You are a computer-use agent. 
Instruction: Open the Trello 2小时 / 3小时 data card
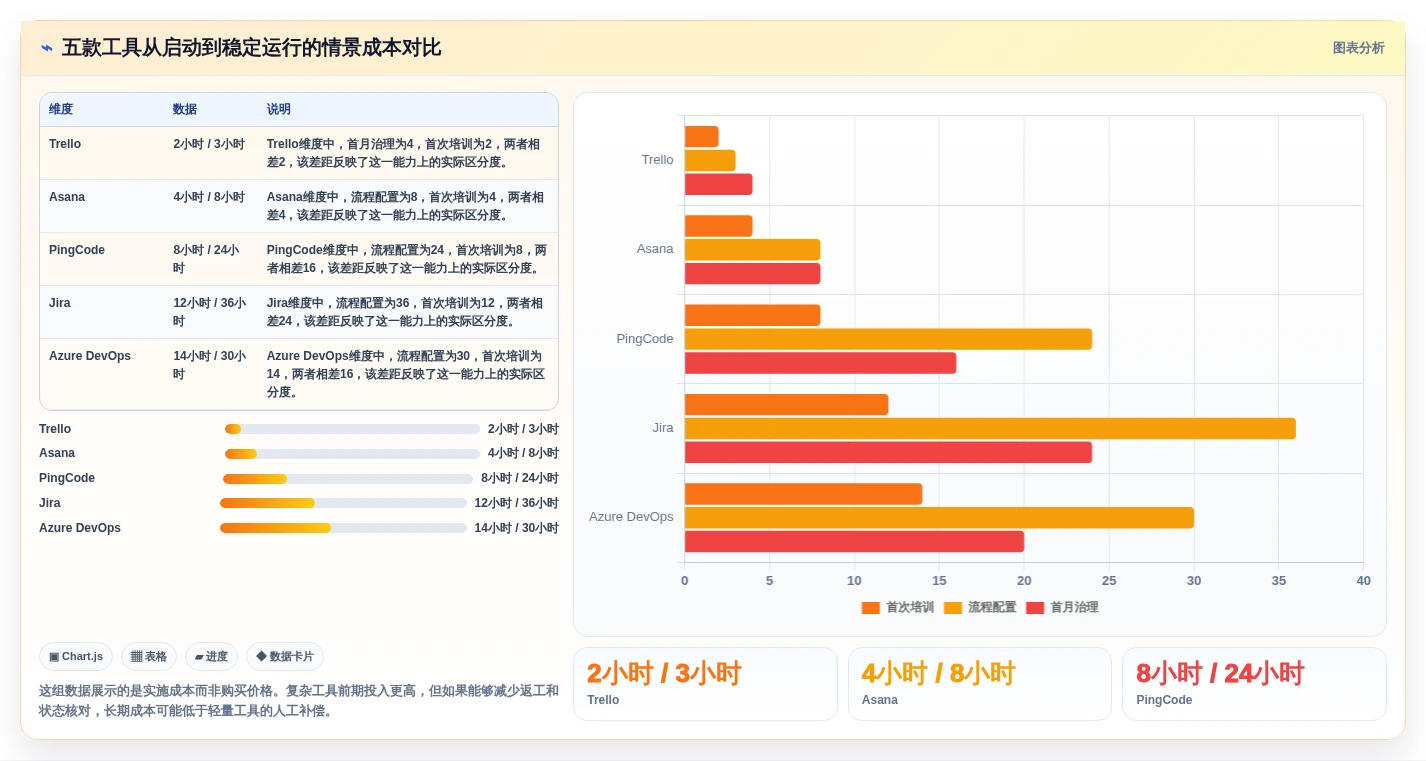click(705, 684)
